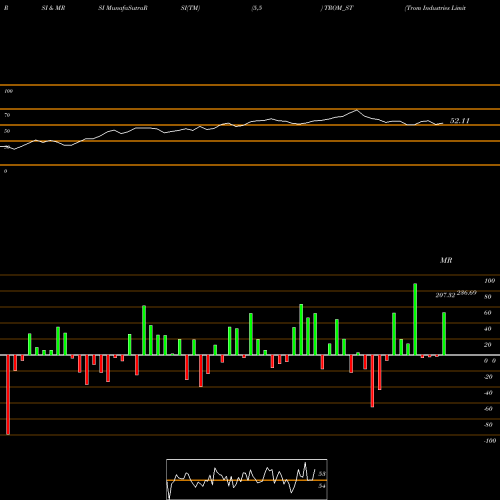The height and width of the screenshot is (500, 500).
Task: Click the '100' label on RSI scale
Action: [x=8, y=91]
